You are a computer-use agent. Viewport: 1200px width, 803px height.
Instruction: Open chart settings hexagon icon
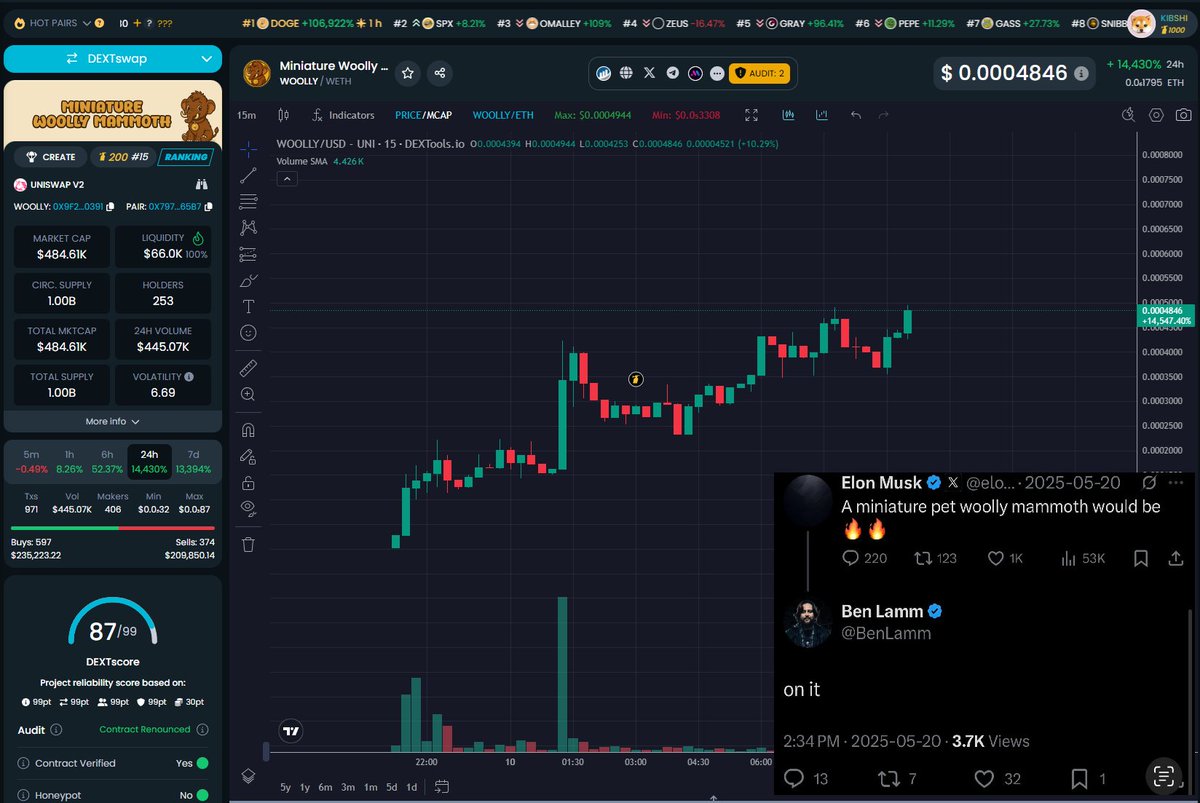tap(1156, 115)
